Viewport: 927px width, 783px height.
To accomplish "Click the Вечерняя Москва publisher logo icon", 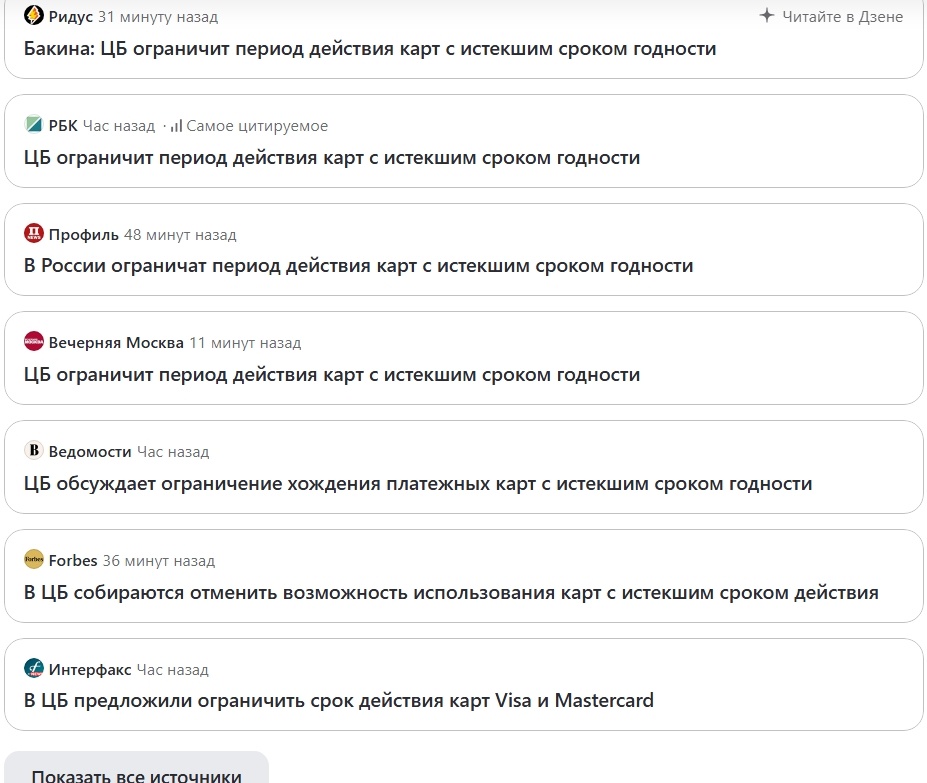I will point(33,343).
